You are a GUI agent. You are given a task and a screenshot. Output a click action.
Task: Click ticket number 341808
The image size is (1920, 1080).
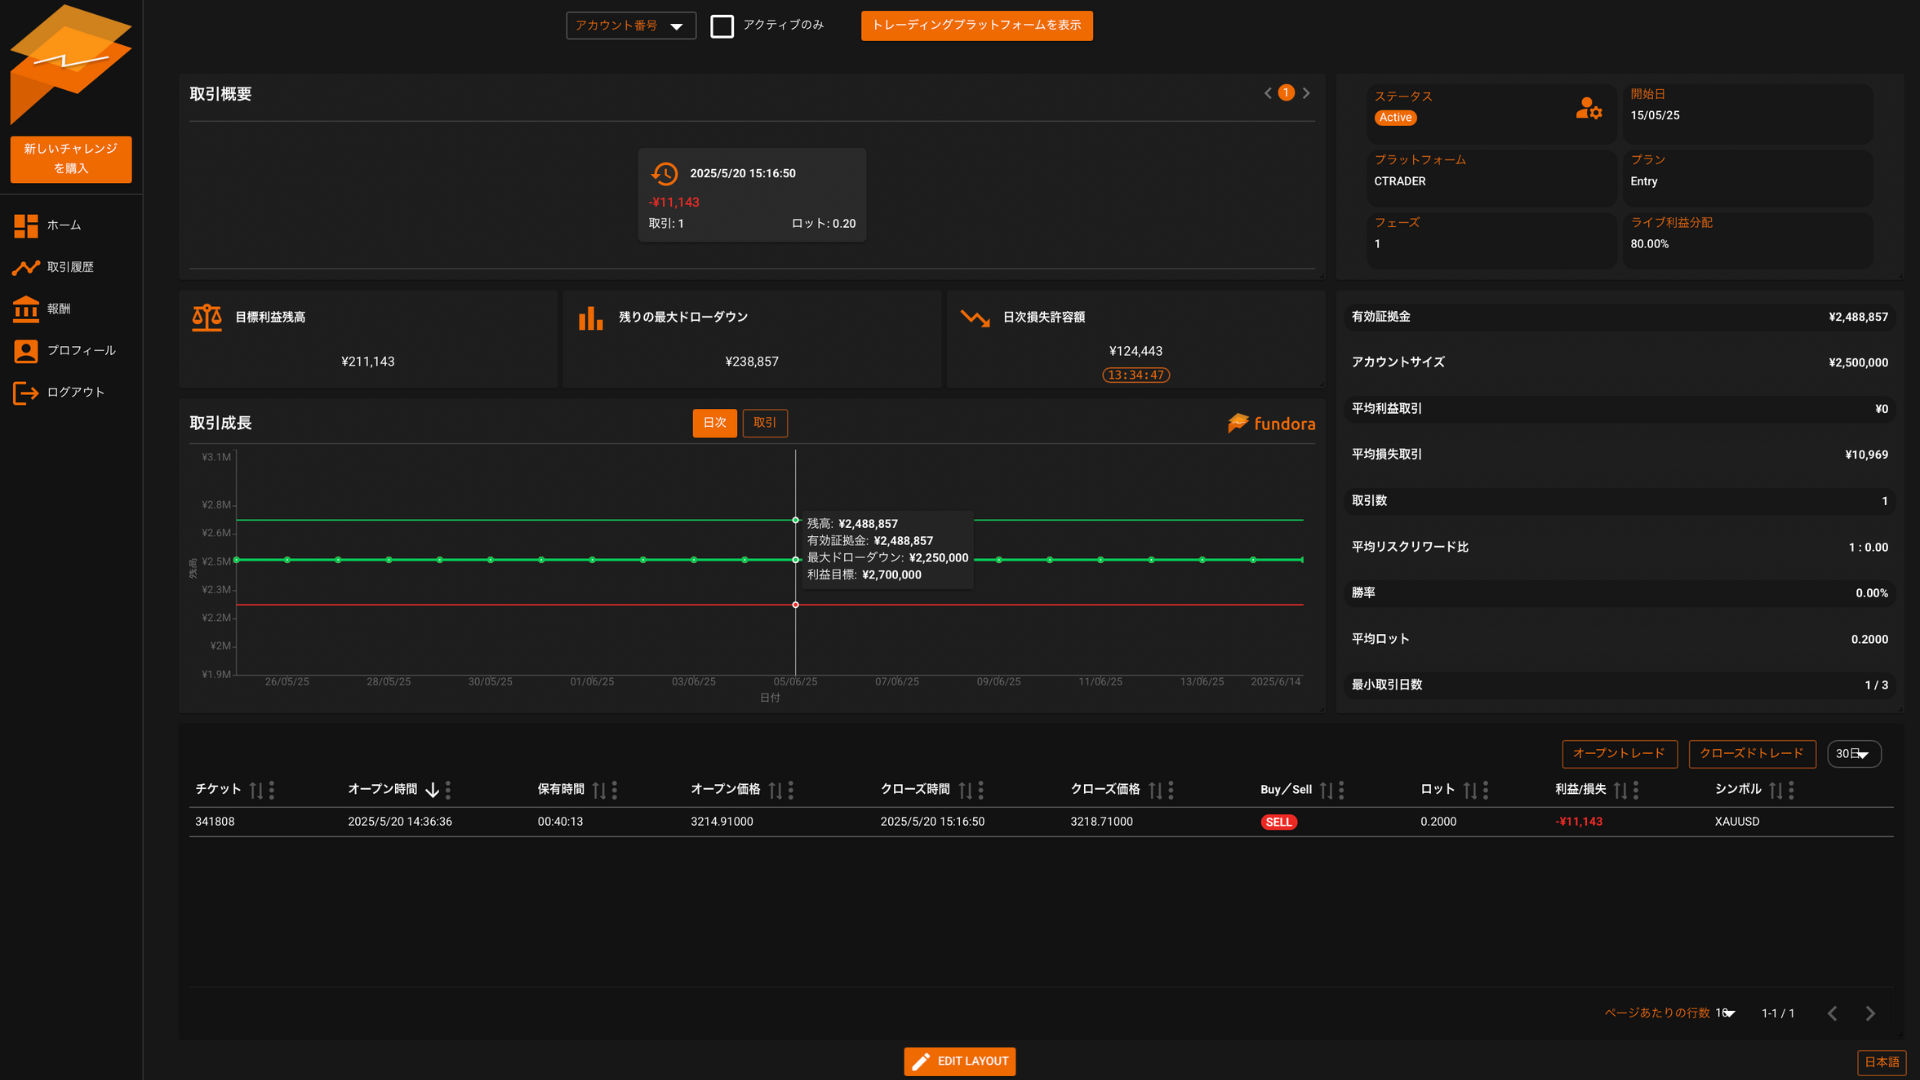pyautogui.click(x=215, y=822)
